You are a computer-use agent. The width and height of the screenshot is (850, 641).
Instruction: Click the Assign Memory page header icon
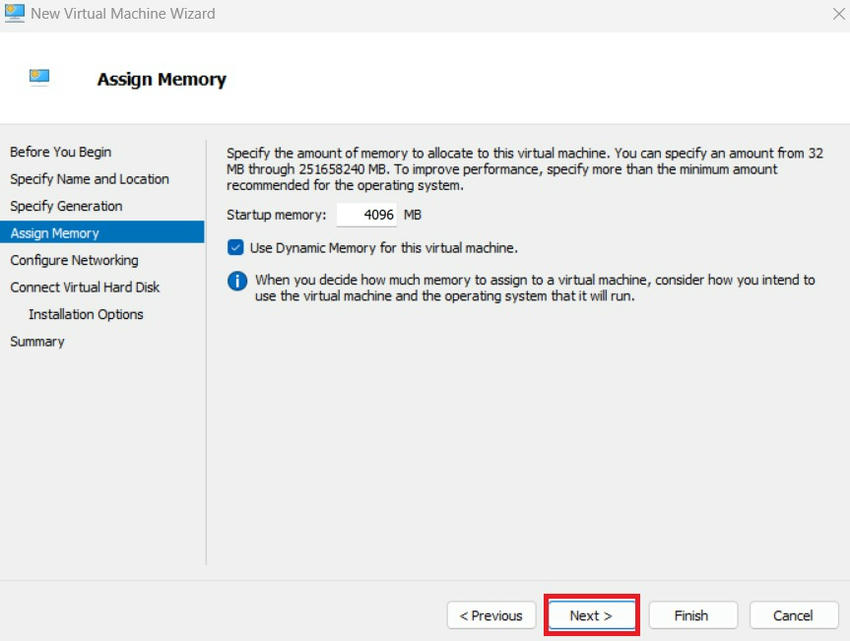click(x=38, y=74)
